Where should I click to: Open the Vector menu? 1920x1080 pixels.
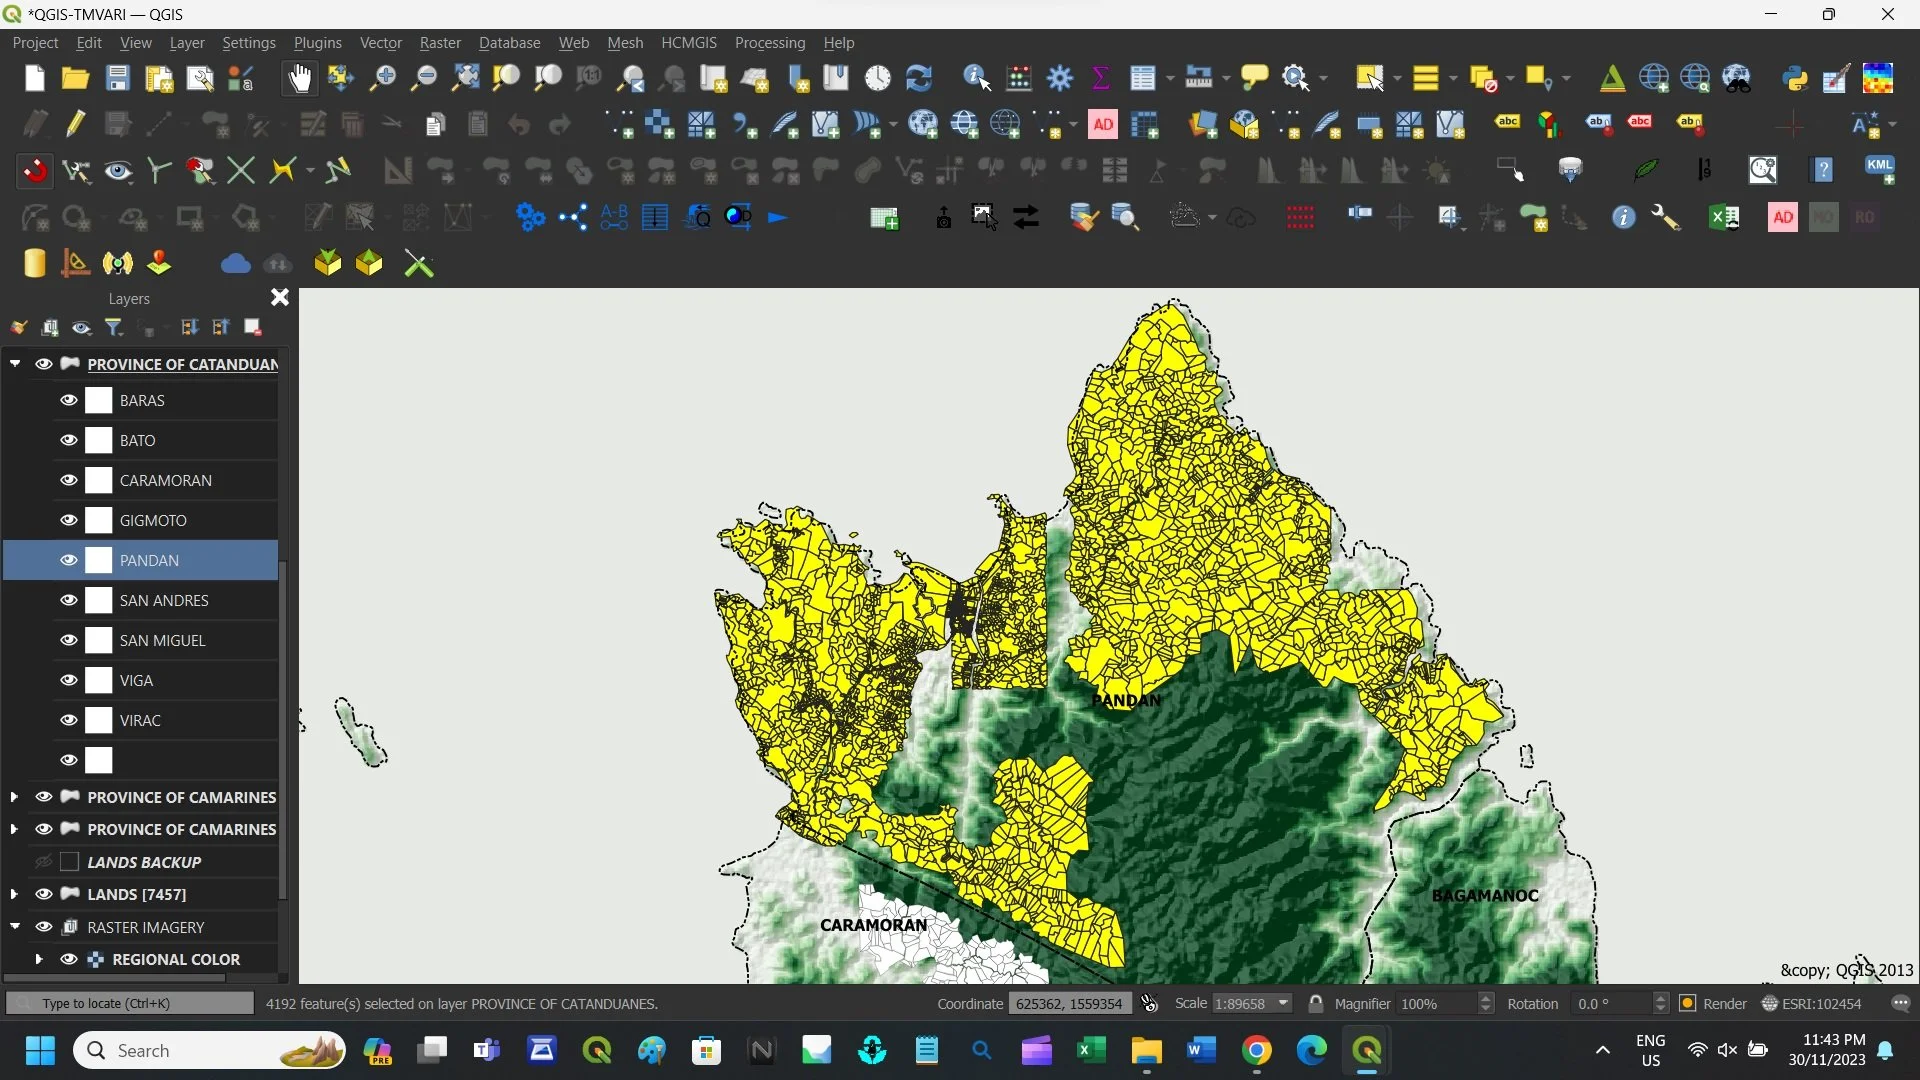tap(380, 43)
